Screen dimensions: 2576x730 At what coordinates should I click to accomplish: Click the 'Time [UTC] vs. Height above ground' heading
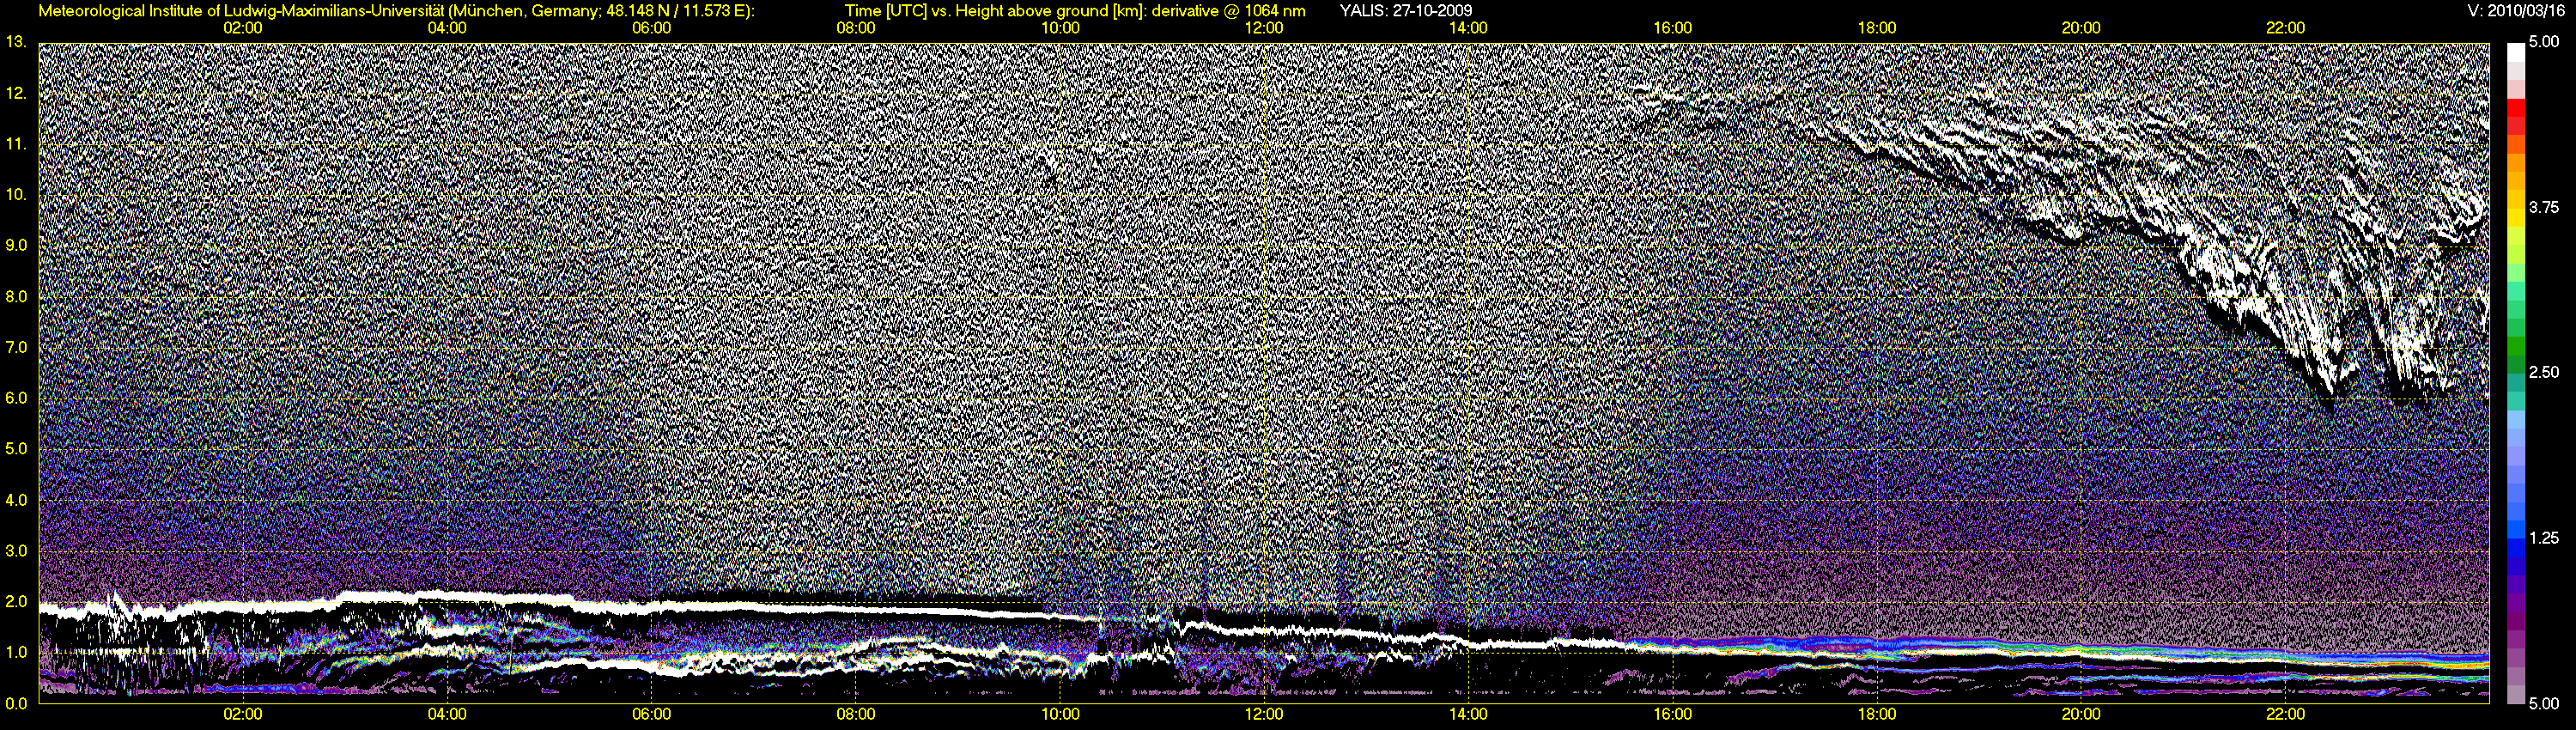click(x=1075, y=11)
